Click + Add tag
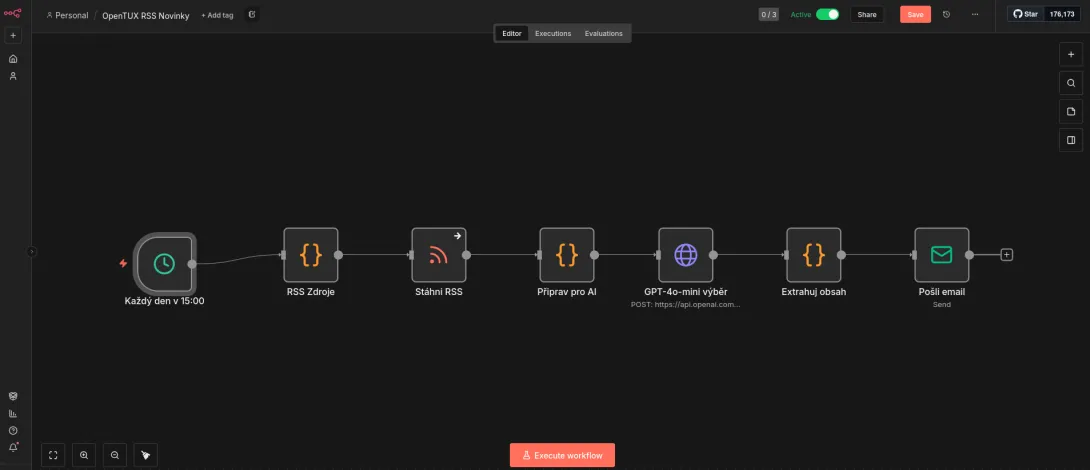Viewport: 1090px width, 470px height. tap(217, 15)
